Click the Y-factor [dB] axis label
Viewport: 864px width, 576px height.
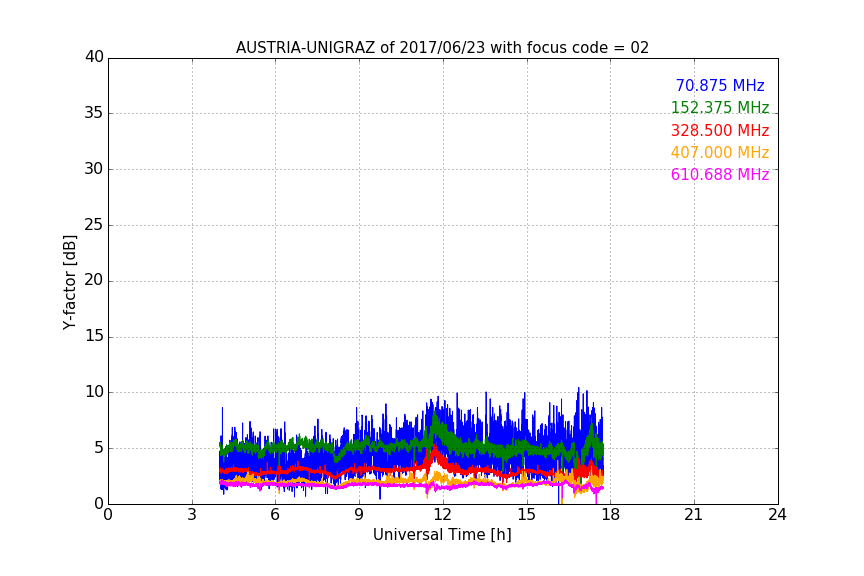[69, 282]
